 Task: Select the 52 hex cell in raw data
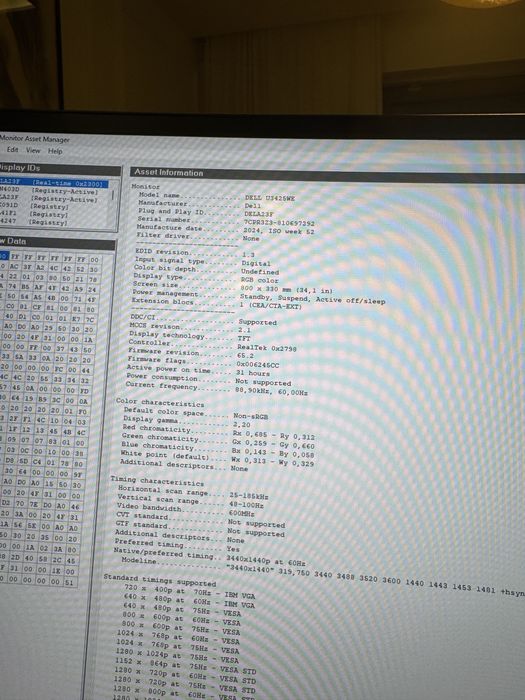click(80, 269)
